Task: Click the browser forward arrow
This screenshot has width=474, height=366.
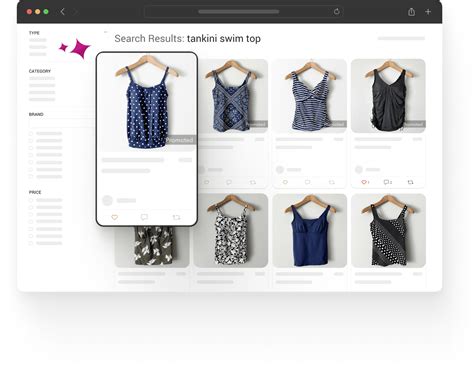Action: (75, 12)
